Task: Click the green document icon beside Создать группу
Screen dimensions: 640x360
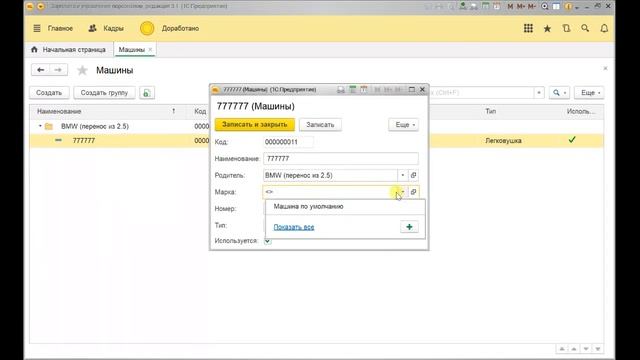Action: 147,93
